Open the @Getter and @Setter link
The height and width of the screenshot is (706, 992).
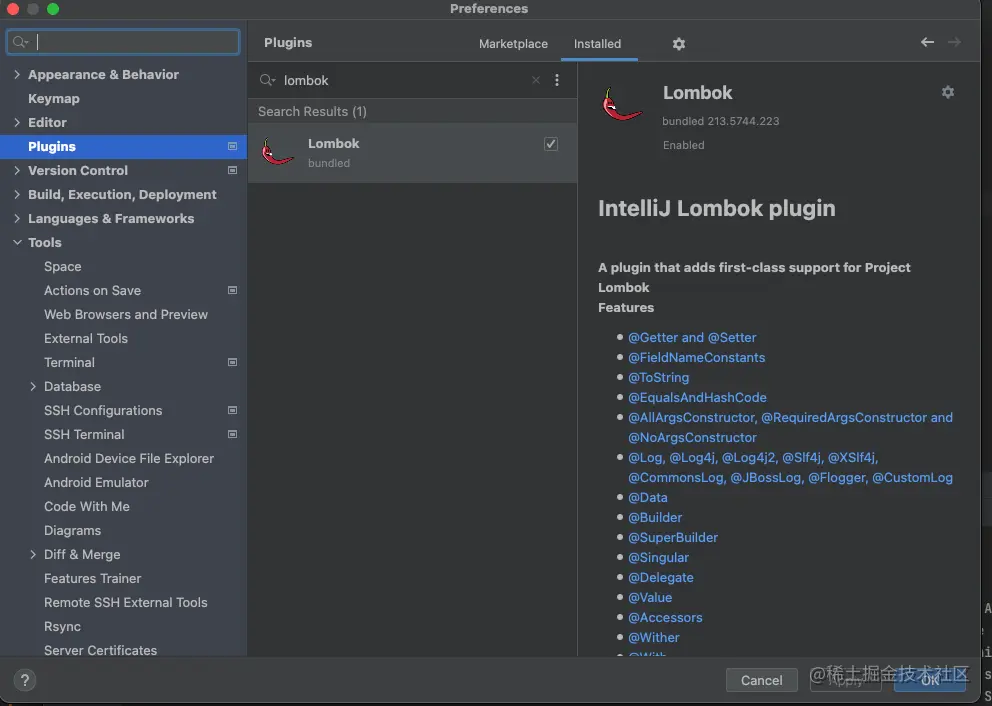(692, 337)
